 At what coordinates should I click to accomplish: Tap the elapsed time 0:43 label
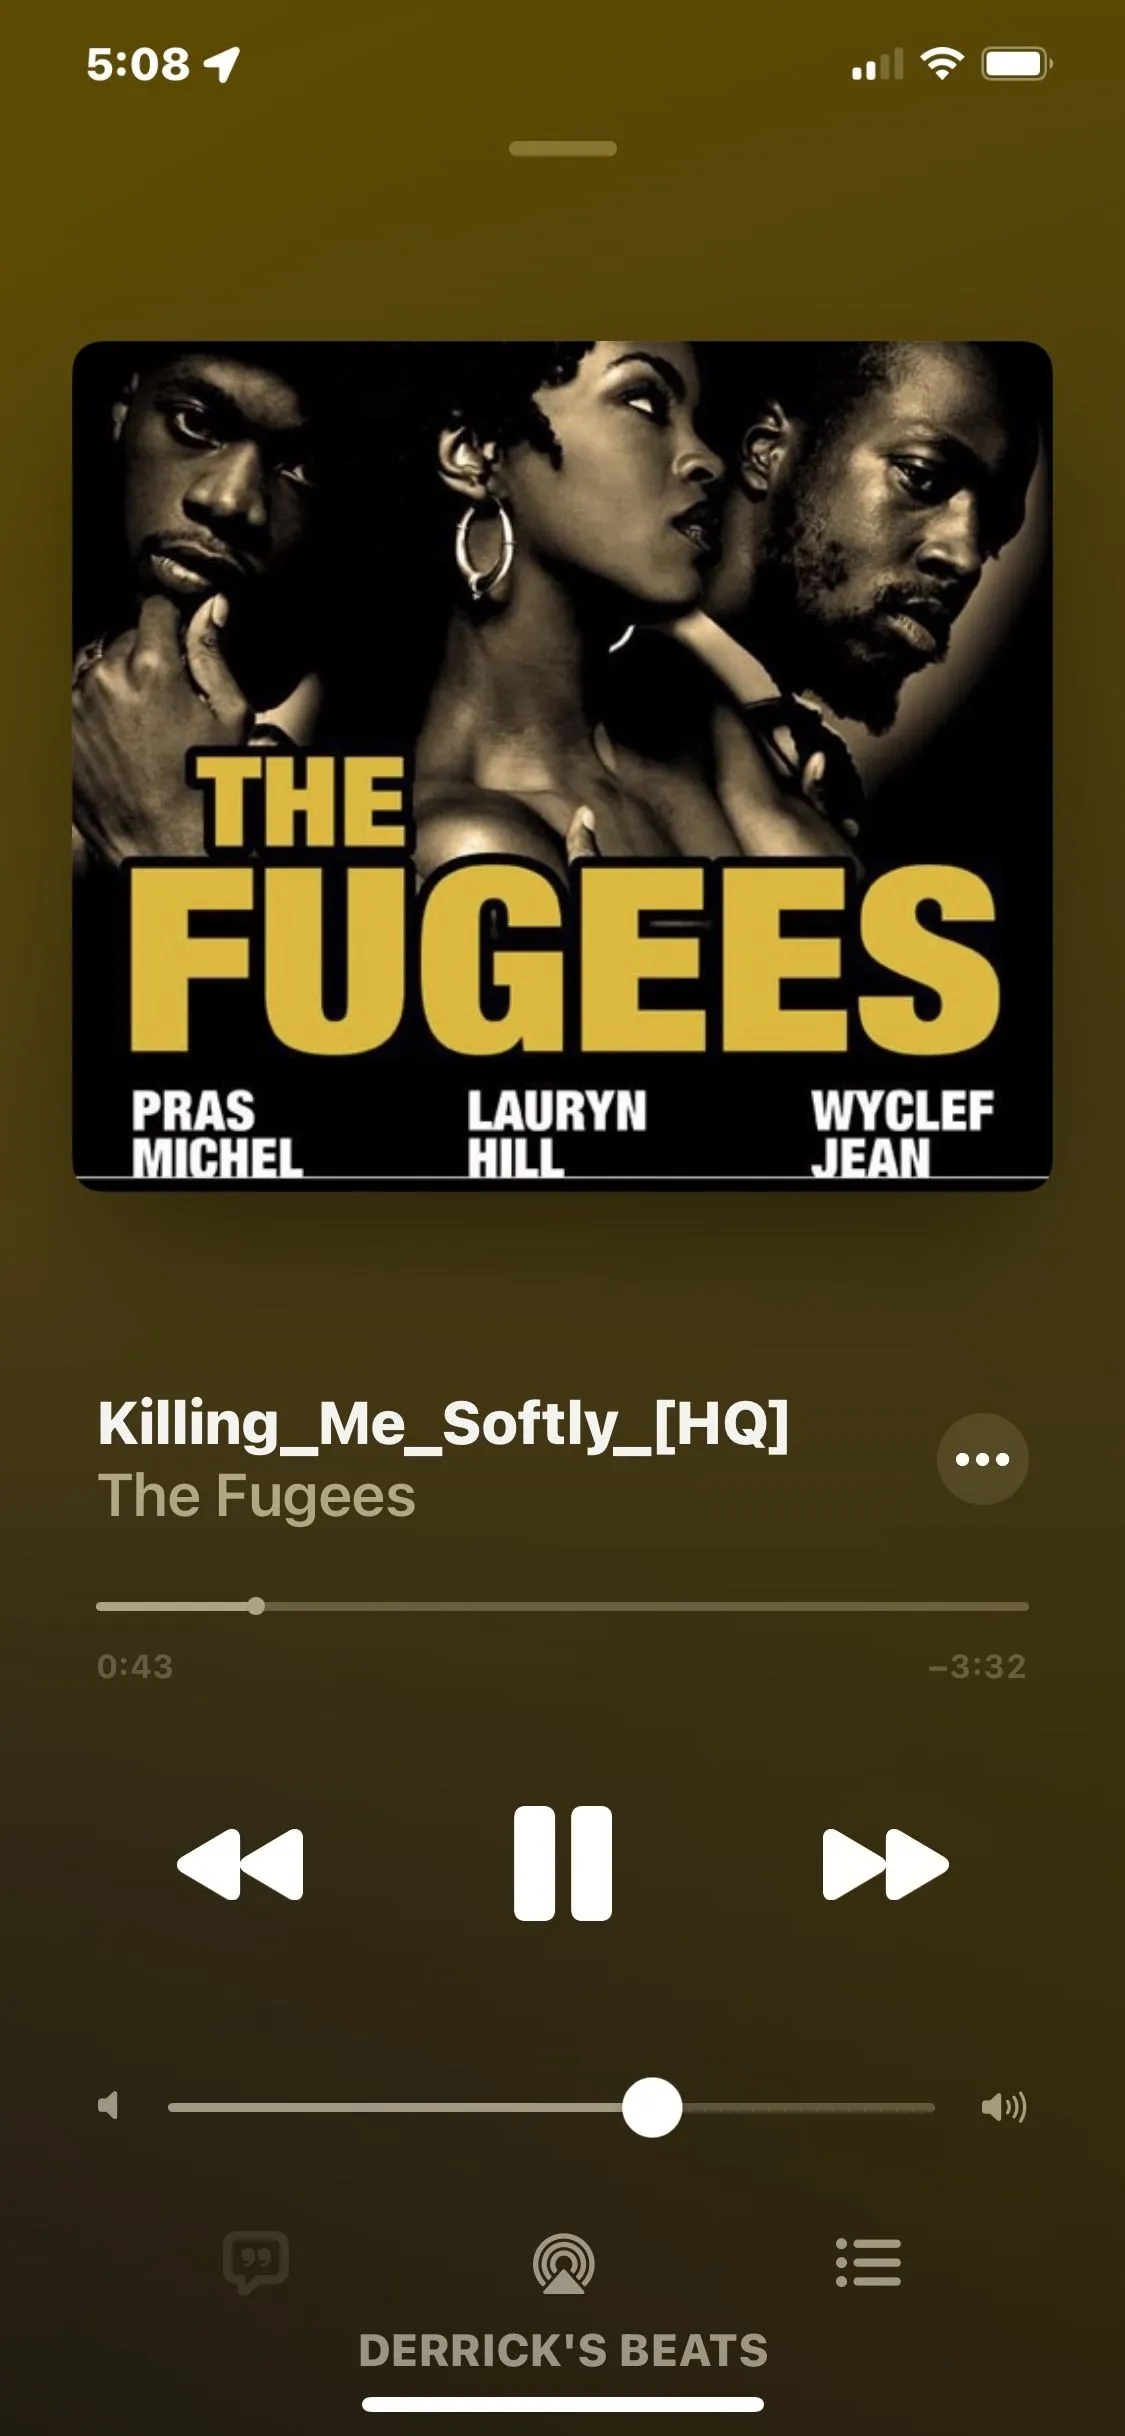tap(135, 1666)
